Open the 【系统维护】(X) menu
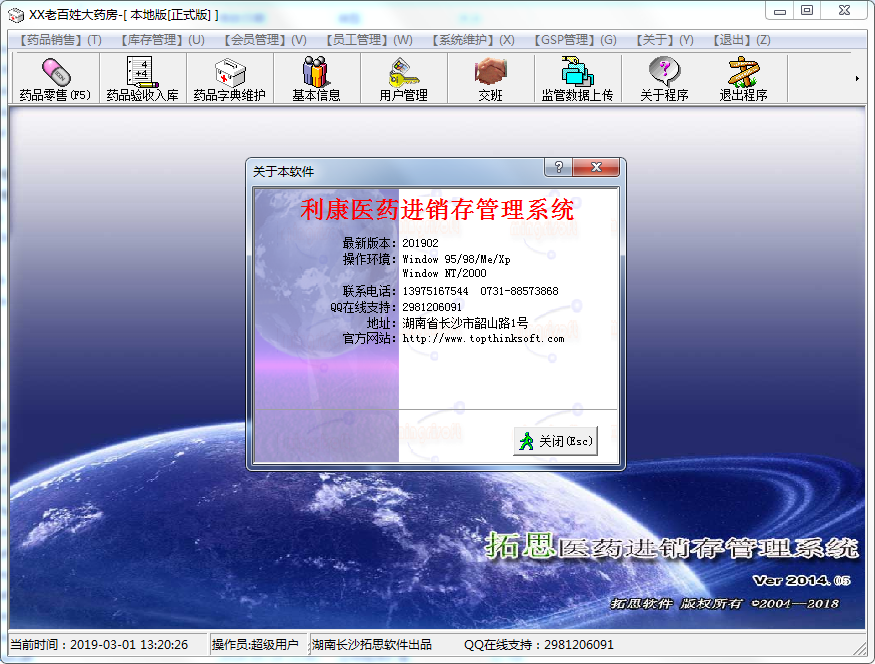This screenshot has height=664, width=875. point(473,40)
